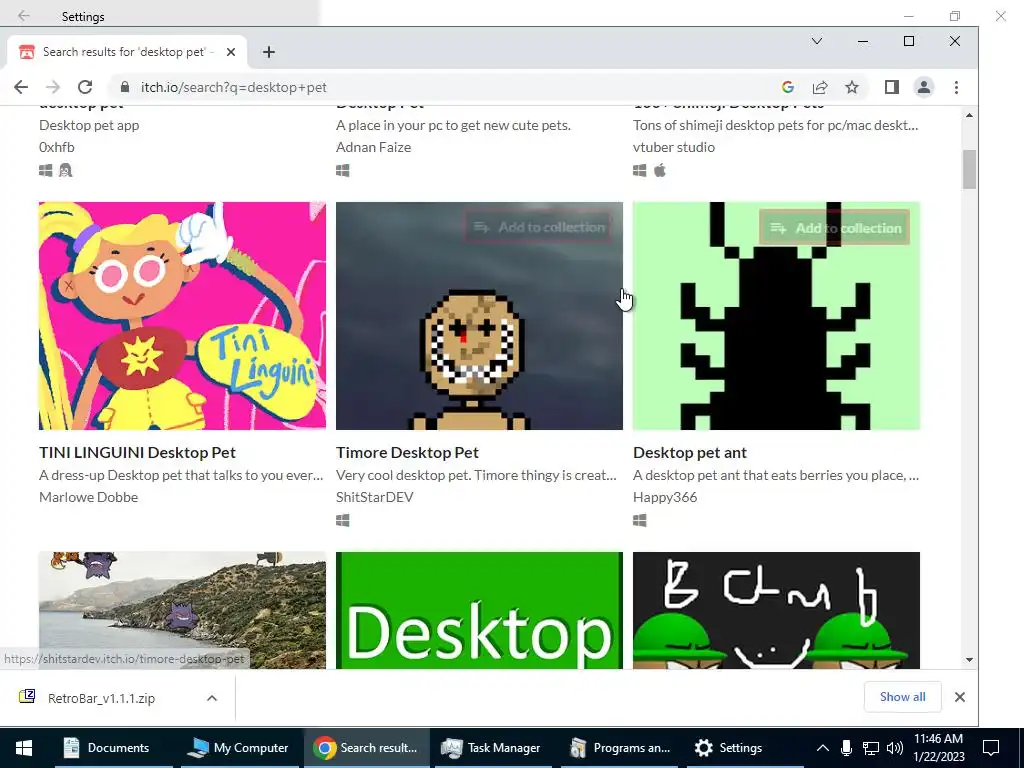
Task: Open the Chrome profile avatar menu
Action: (x=923, y=87)
